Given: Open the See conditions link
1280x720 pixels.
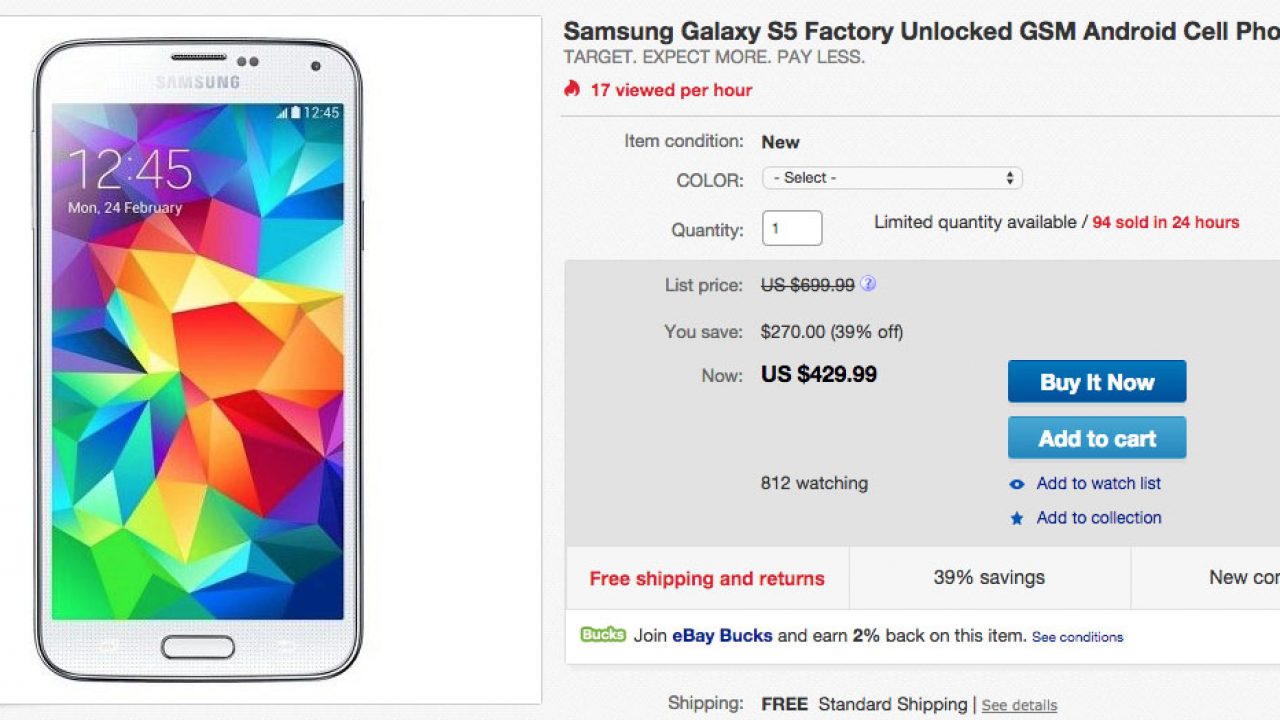Looking at the screenshot, I should coord(1077,637).
